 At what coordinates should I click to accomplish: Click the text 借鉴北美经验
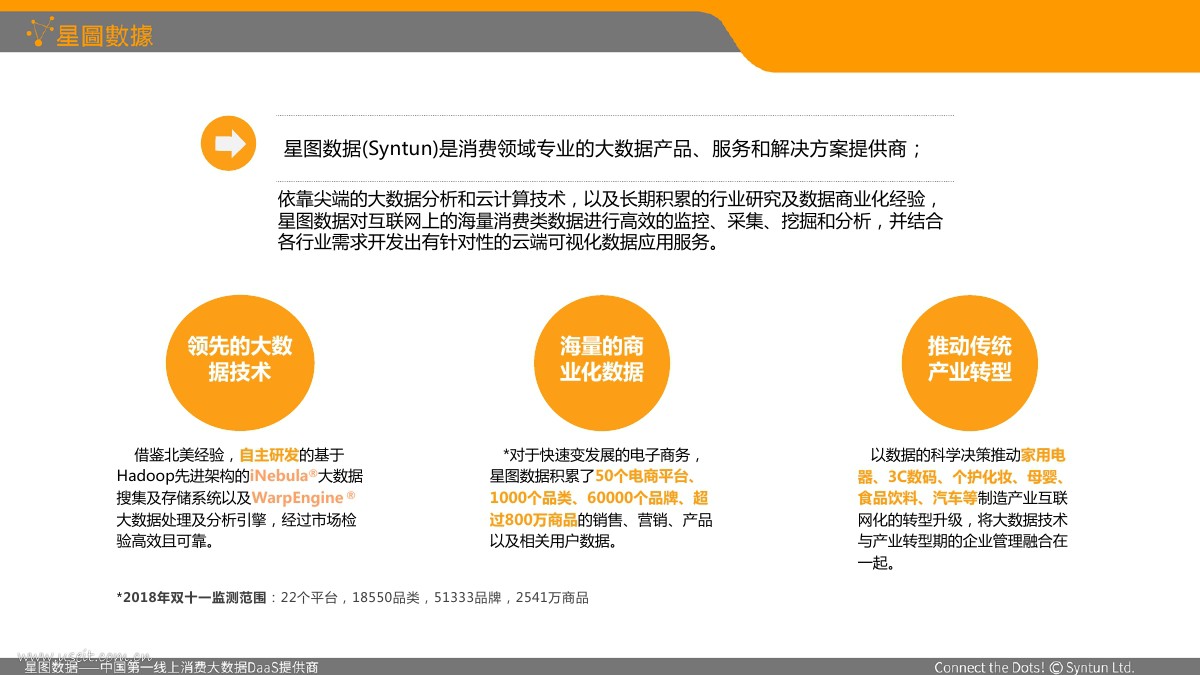[x=180, y=454]
